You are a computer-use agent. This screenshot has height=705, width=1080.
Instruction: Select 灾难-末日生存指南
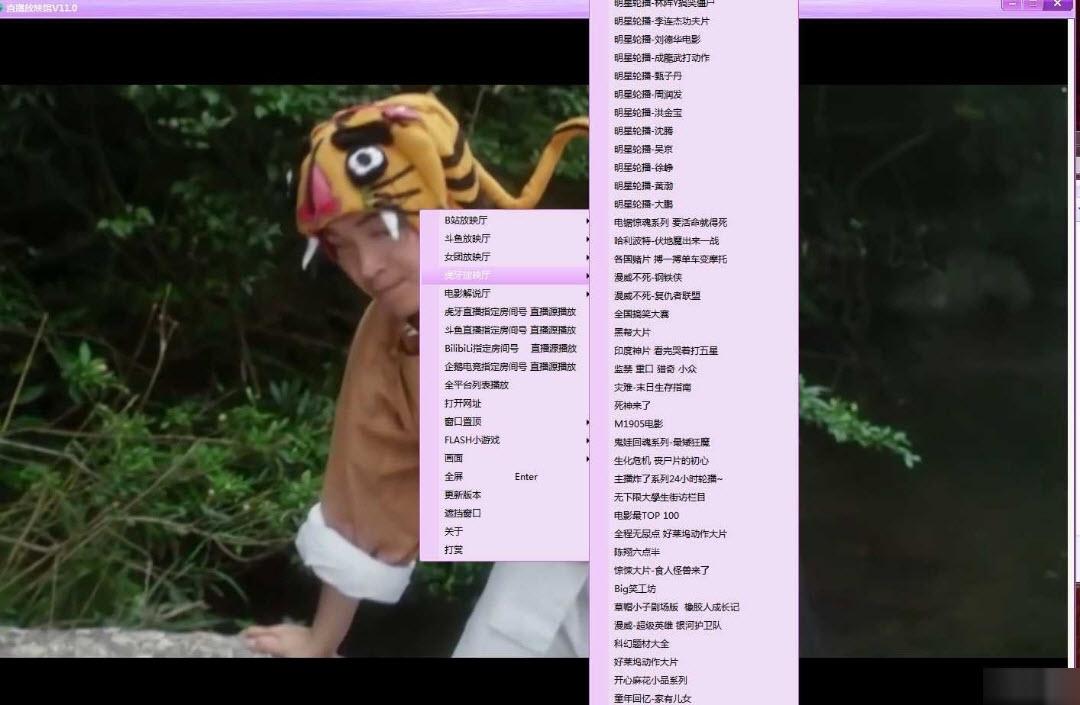click(x=694, y=388)
